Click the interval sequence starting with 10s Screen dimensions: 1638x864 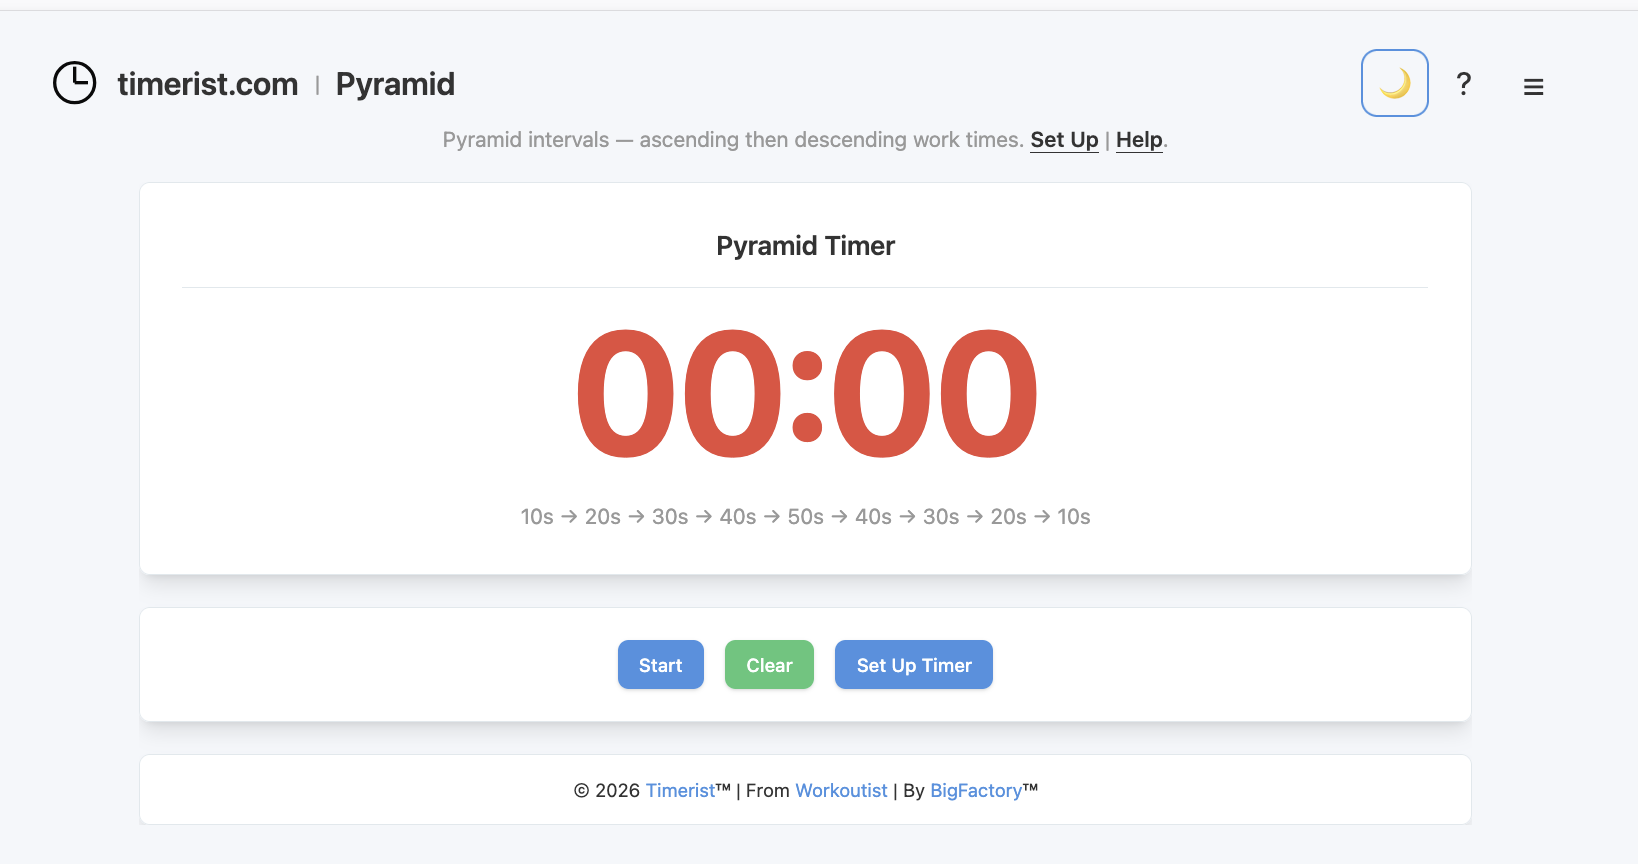pos(805,517)
